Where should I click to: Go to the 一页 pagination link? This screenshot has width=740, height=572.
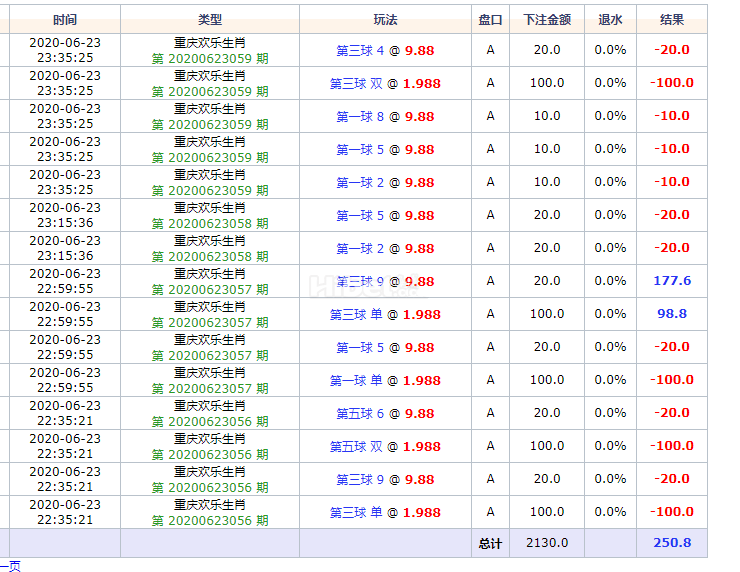pos(10,566)
